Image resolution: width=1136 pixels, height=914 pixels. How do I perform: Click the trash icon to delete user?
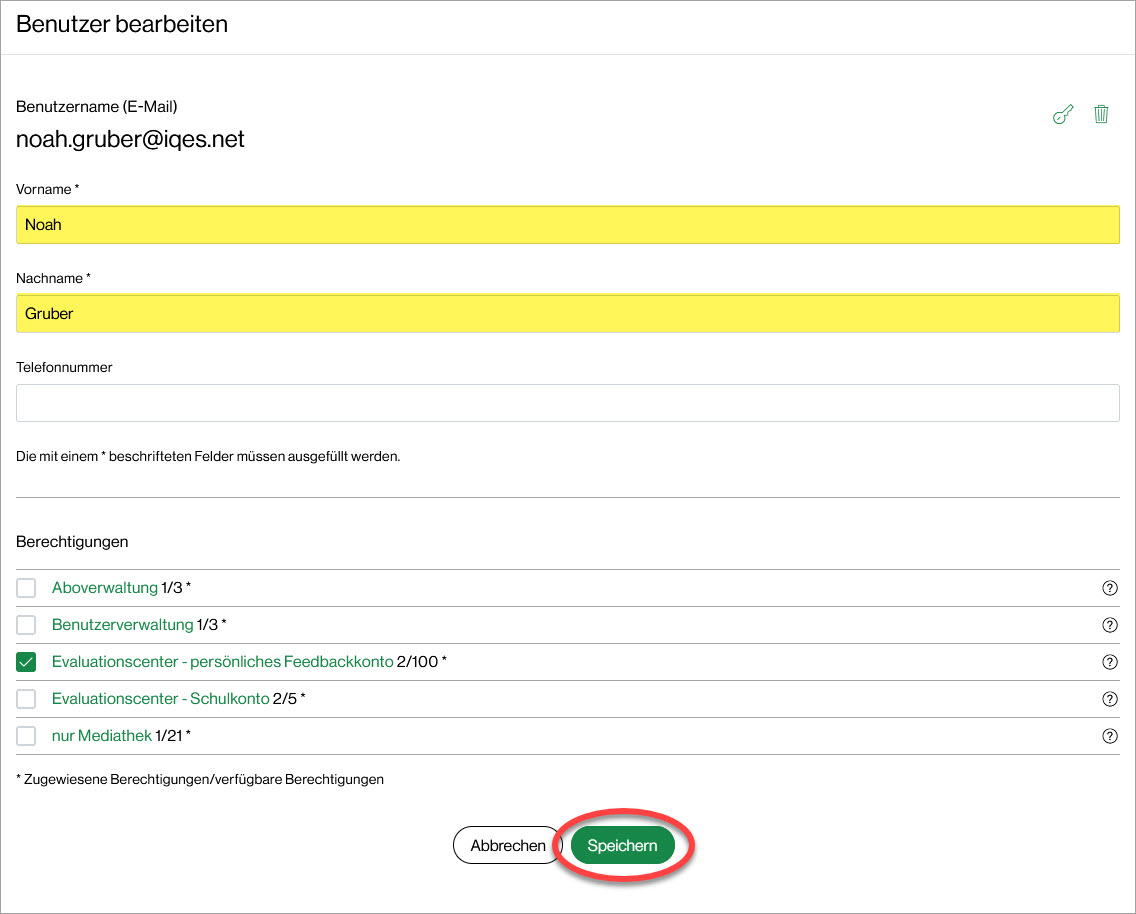tap(1101, 114)
